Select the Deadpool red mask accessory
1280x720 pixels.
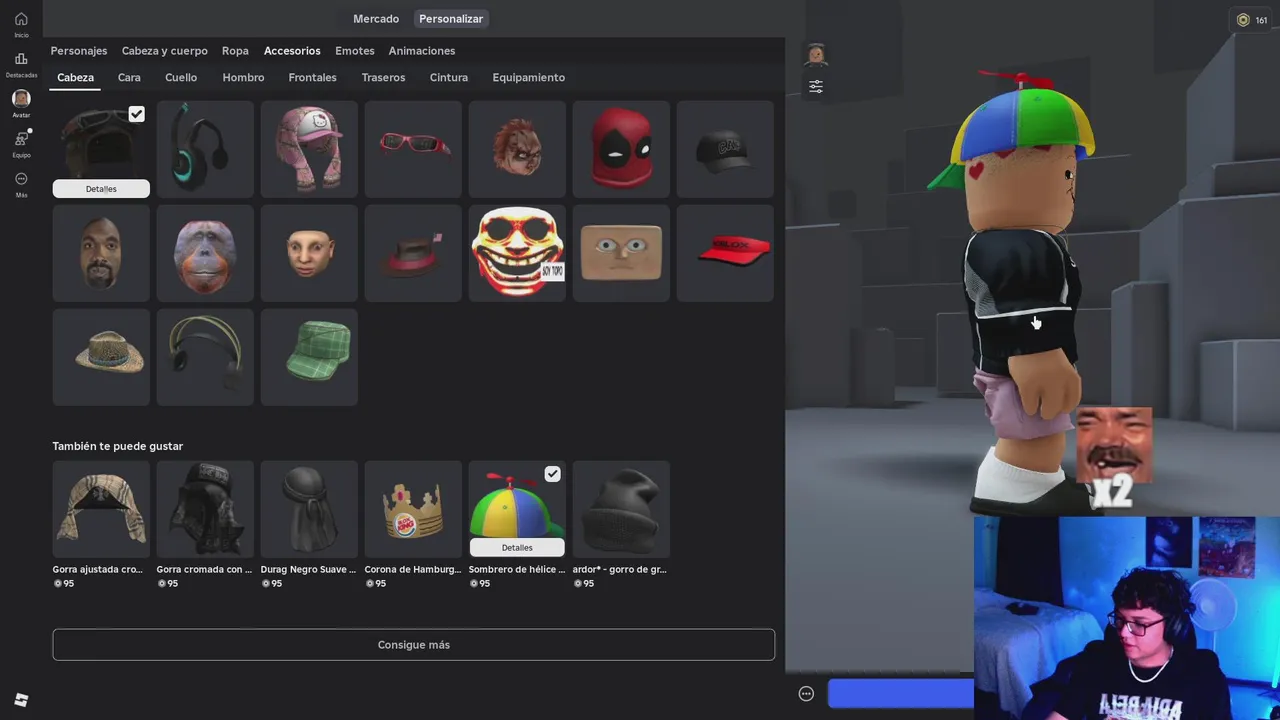pyautogui.click(x=621, y=149)
